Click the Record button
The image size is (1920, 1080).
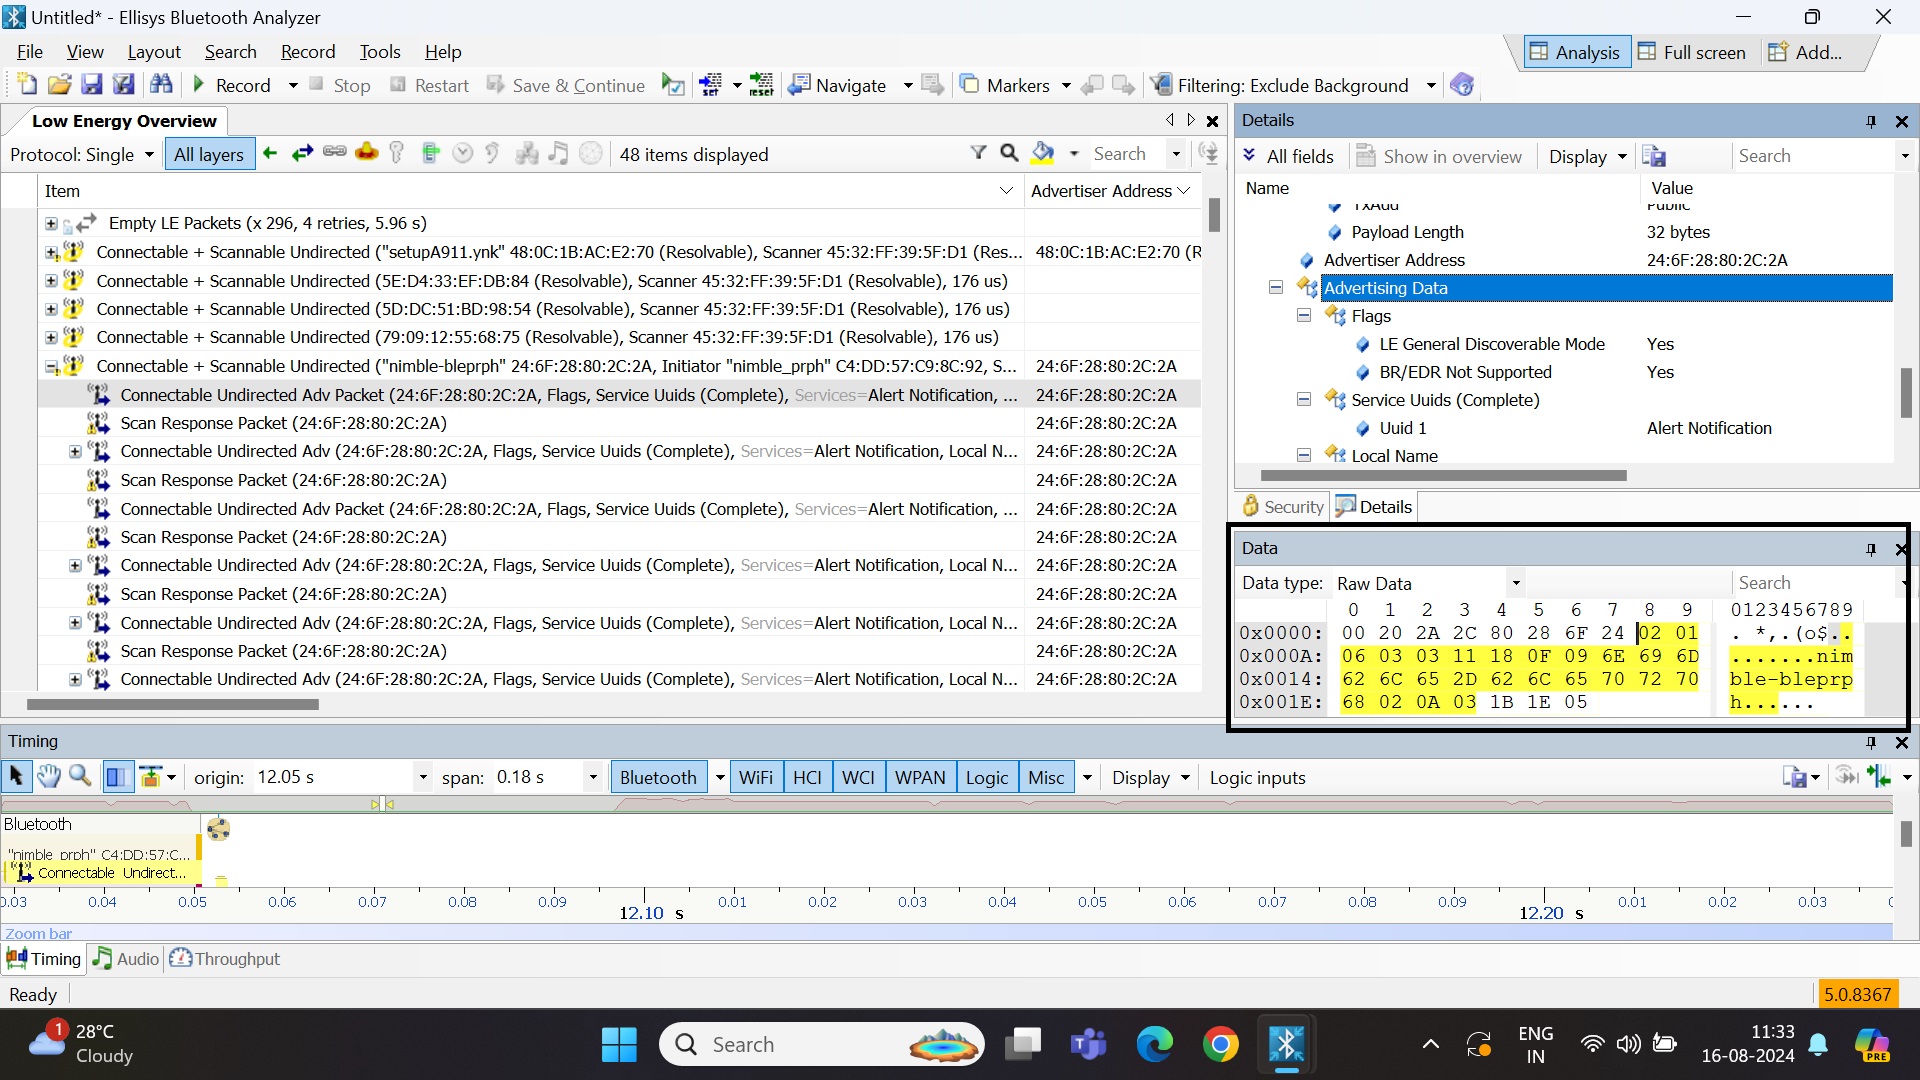[232, 86]
